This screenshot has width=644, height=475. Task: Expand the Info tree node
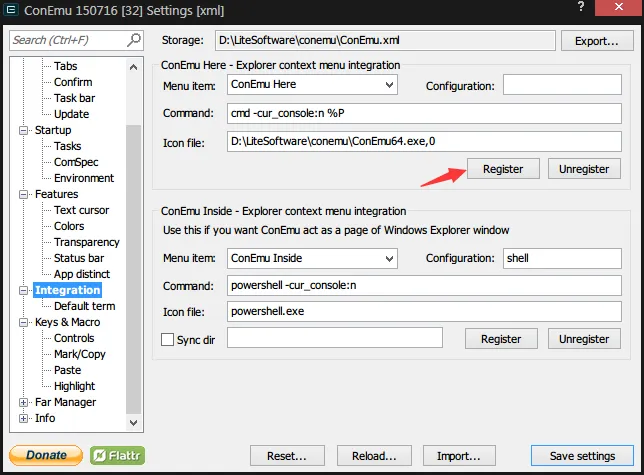[x=23, y=419]
